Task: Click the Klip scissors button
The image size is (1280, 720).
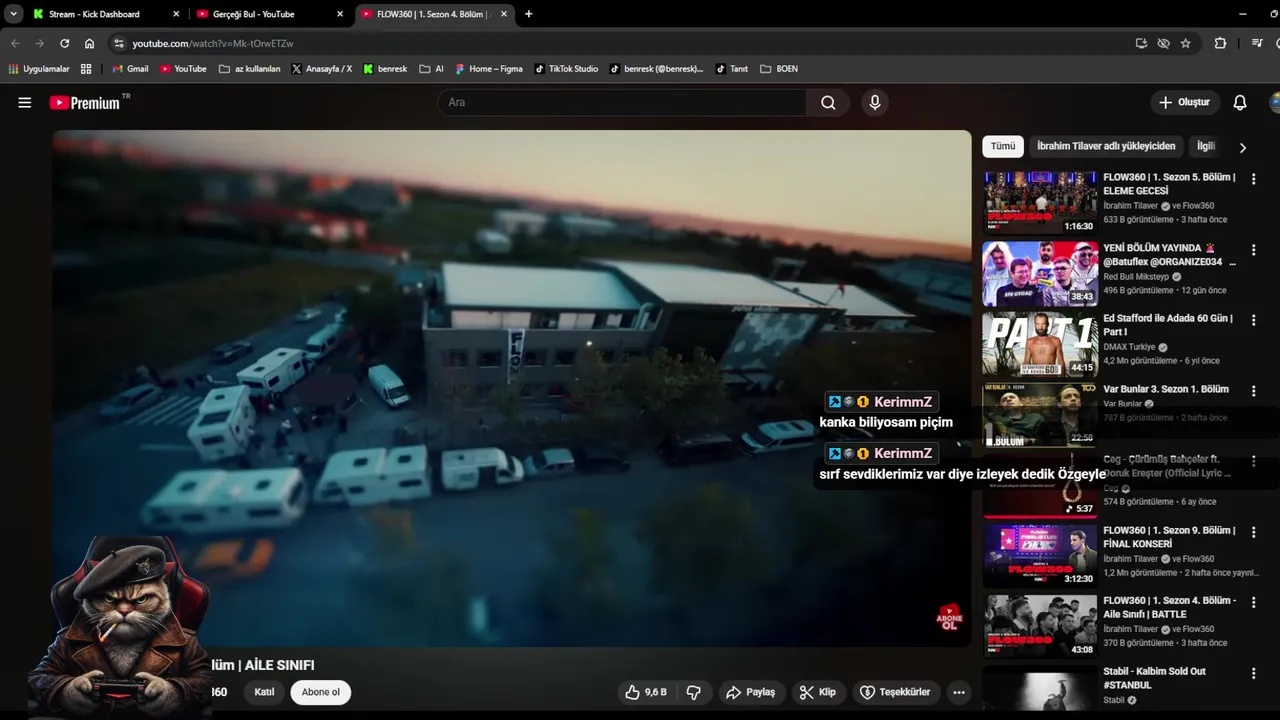Action: 817,692
